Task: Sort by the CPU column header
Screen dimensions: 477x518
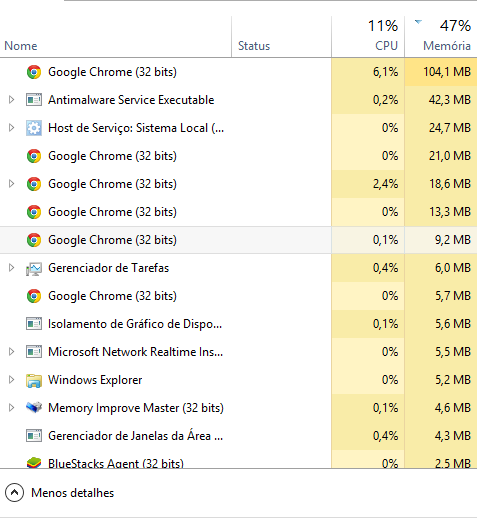Action: point(368,37)
